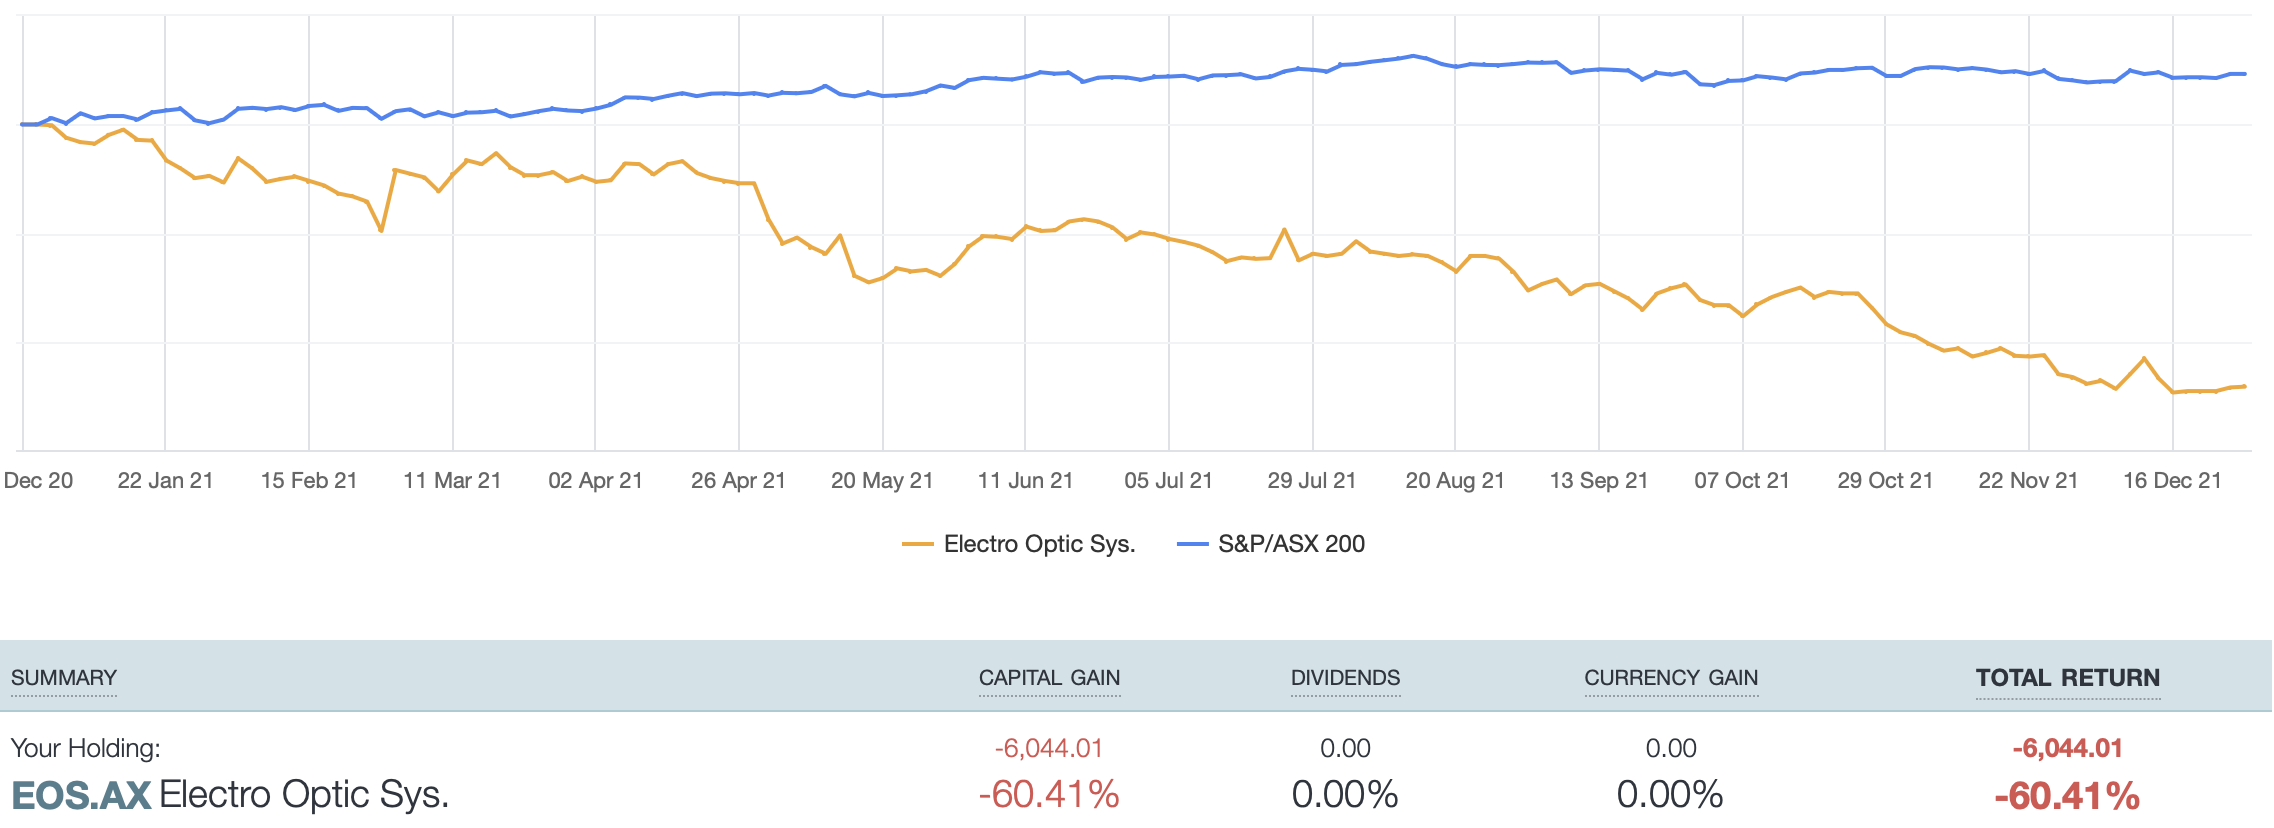Click the CAPITAL GAIN column header
This screenshot has width=2274, height=828.
coord(1049,678)
